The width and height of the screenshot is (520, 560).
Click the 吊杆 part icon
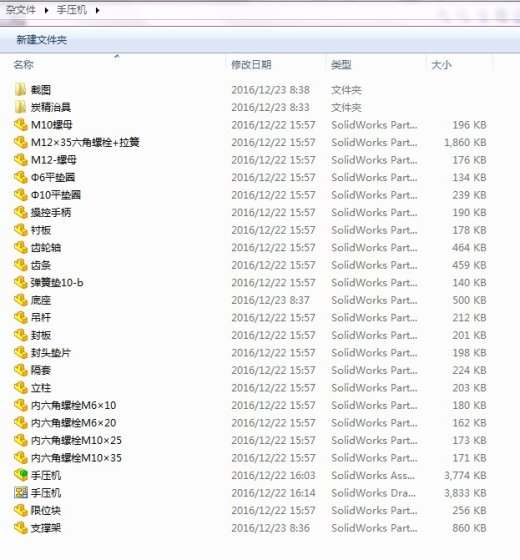(21, 317)
